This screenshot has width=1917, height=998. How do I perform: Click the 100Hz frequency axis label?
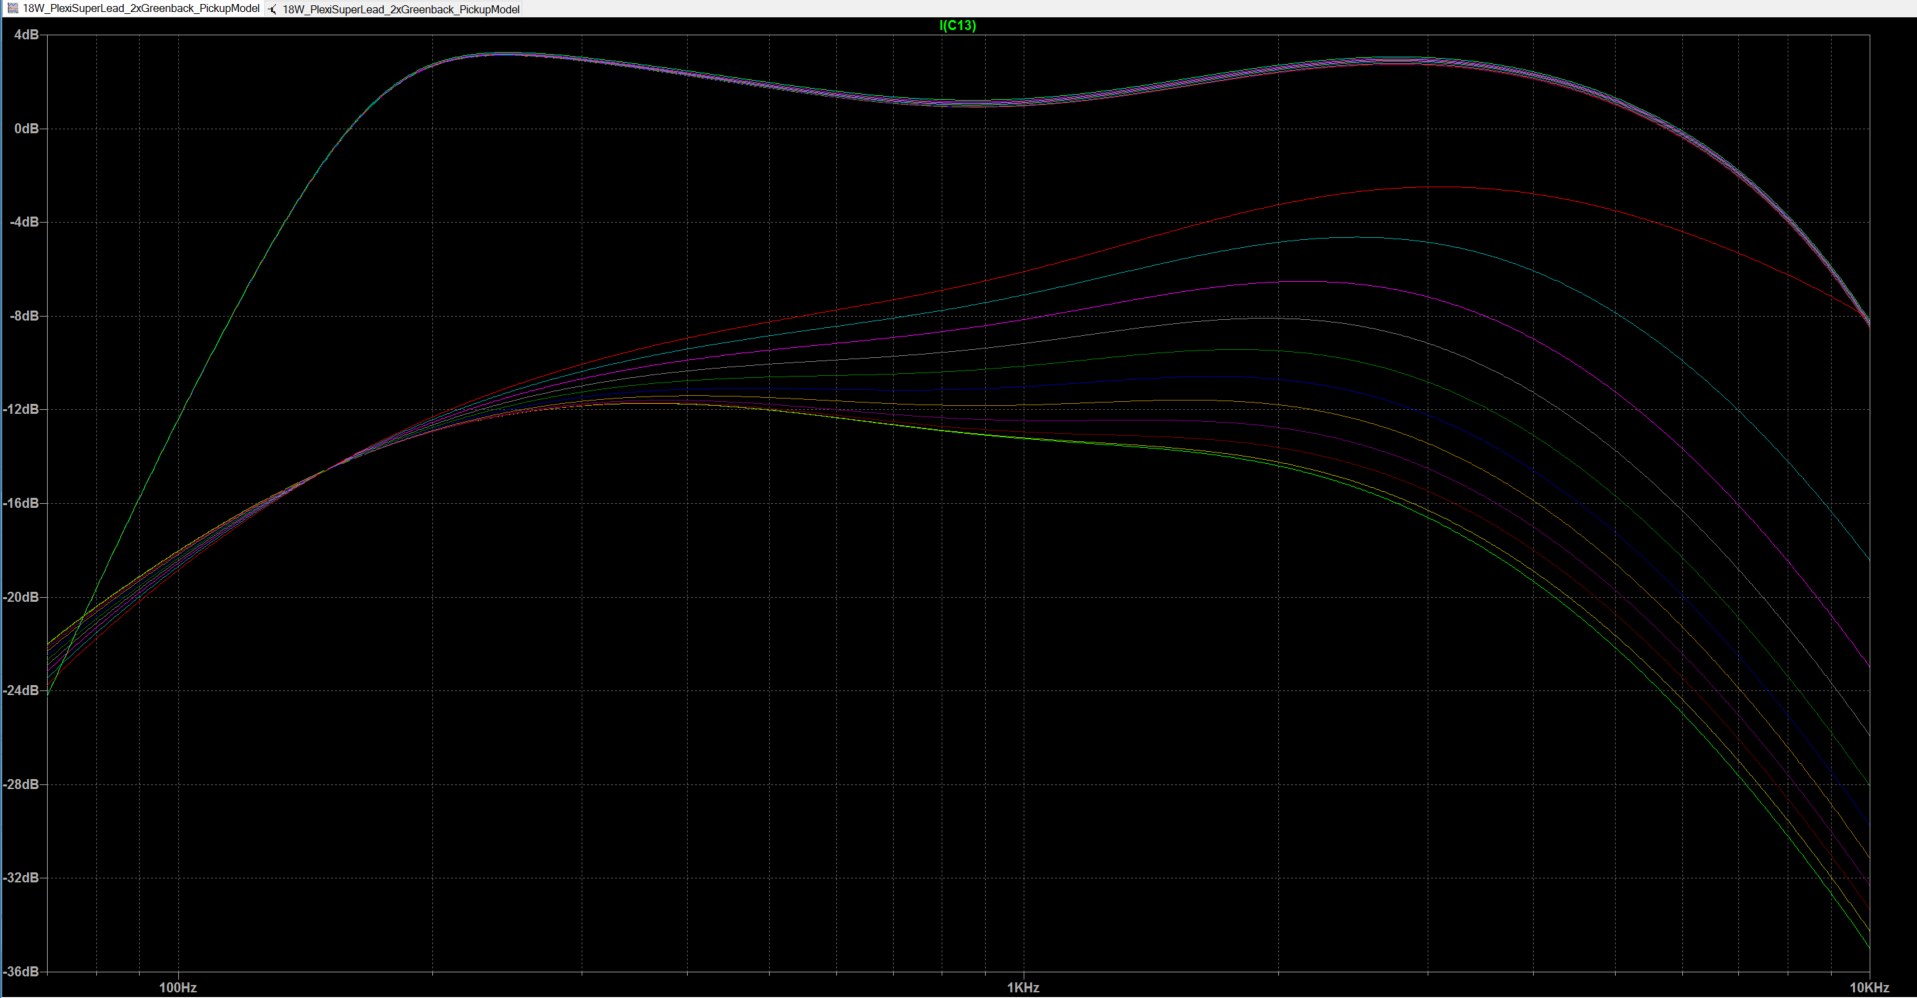pyautogui.click(x=178, y=988)
